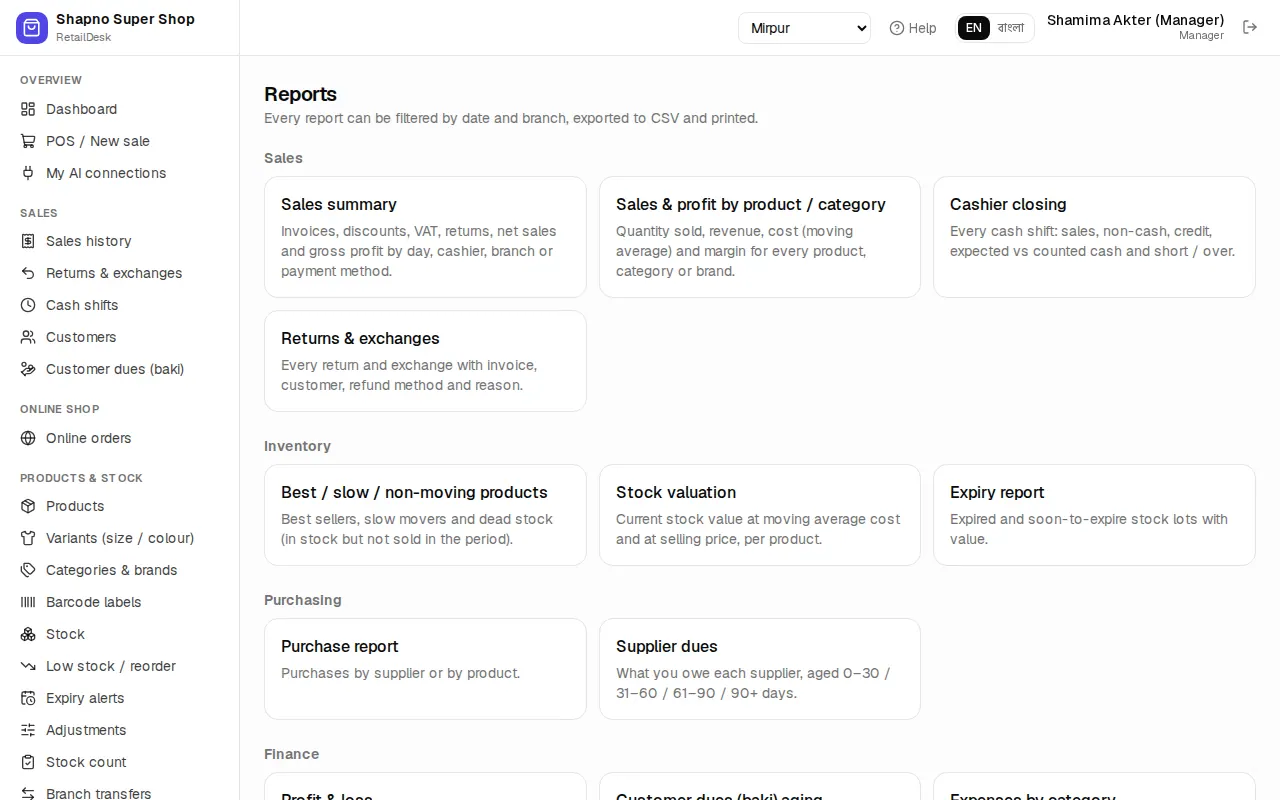Screen dimensions: 1280x800
Task: Click the Shapno Super Shop bag logo
Action: 32,28
